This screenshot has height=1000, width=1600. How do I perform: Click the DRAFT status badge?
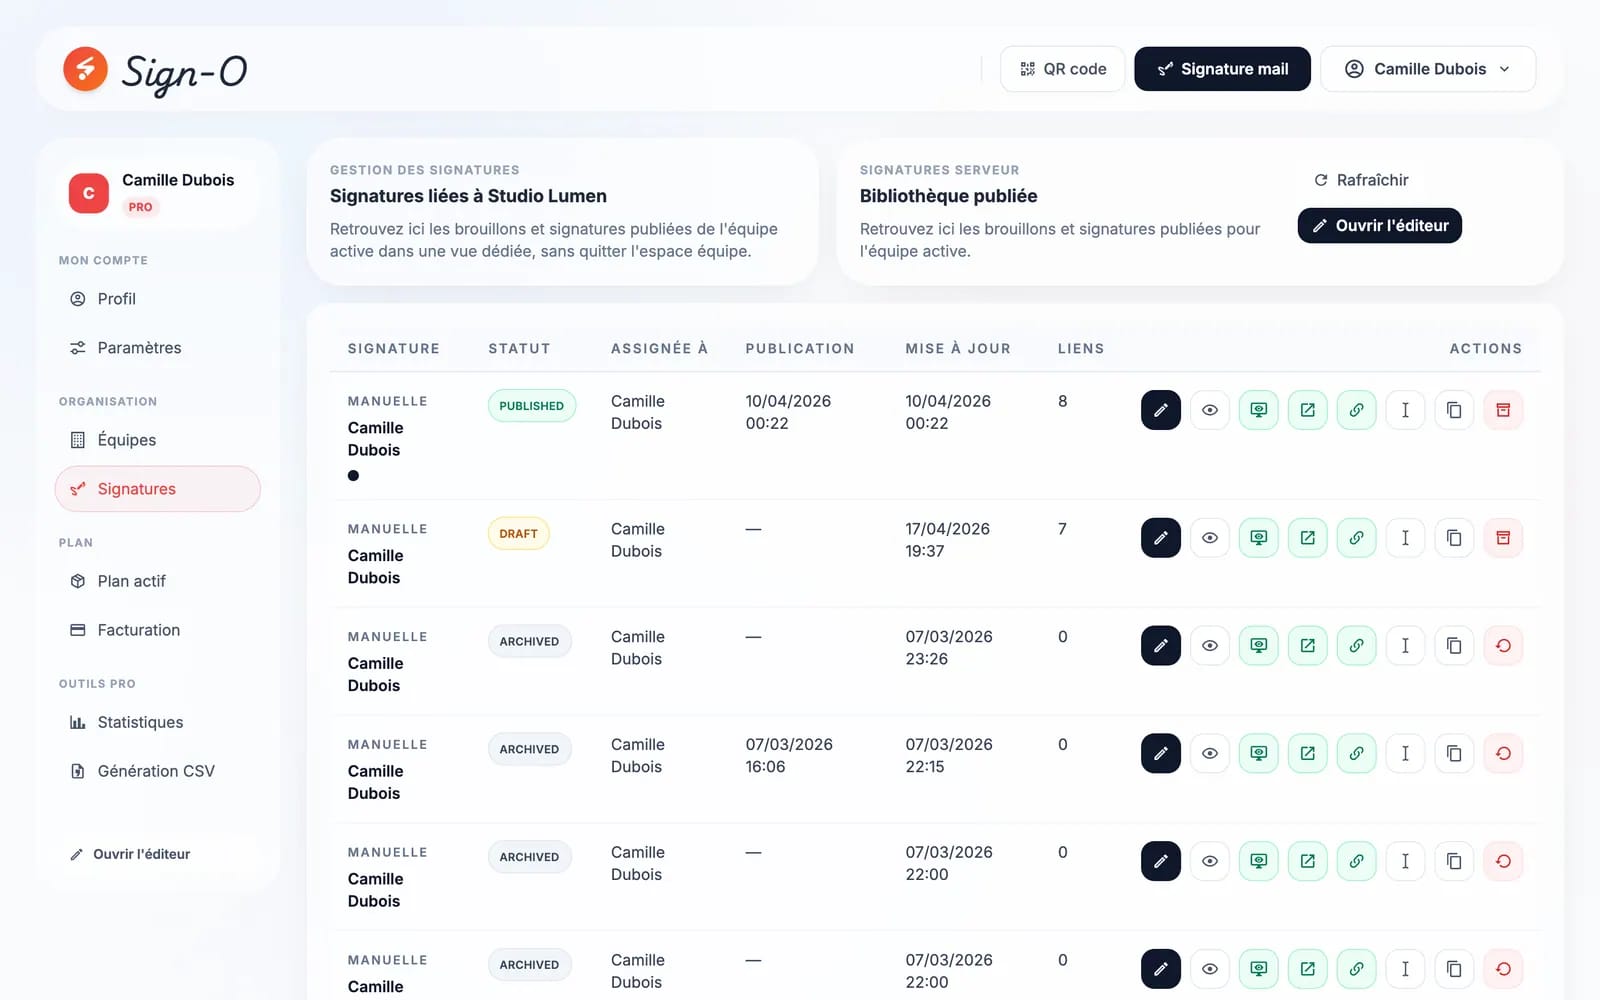(518, 534)
